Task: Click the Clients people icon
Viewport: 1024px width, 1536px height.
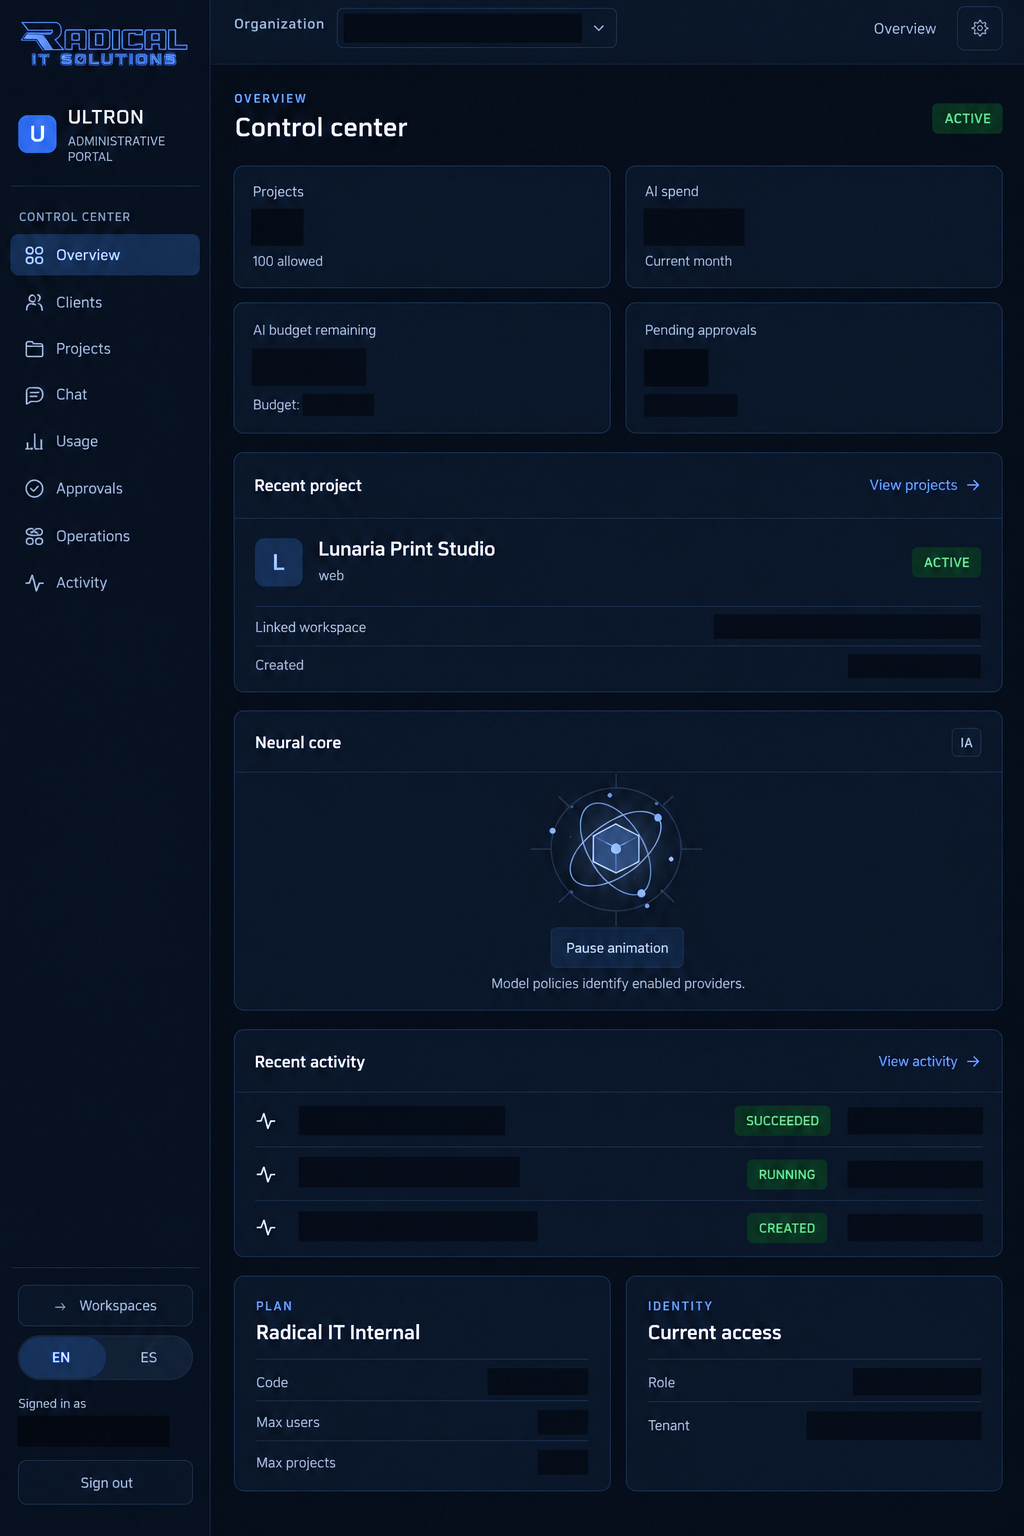Action: (x=34, y=302)
